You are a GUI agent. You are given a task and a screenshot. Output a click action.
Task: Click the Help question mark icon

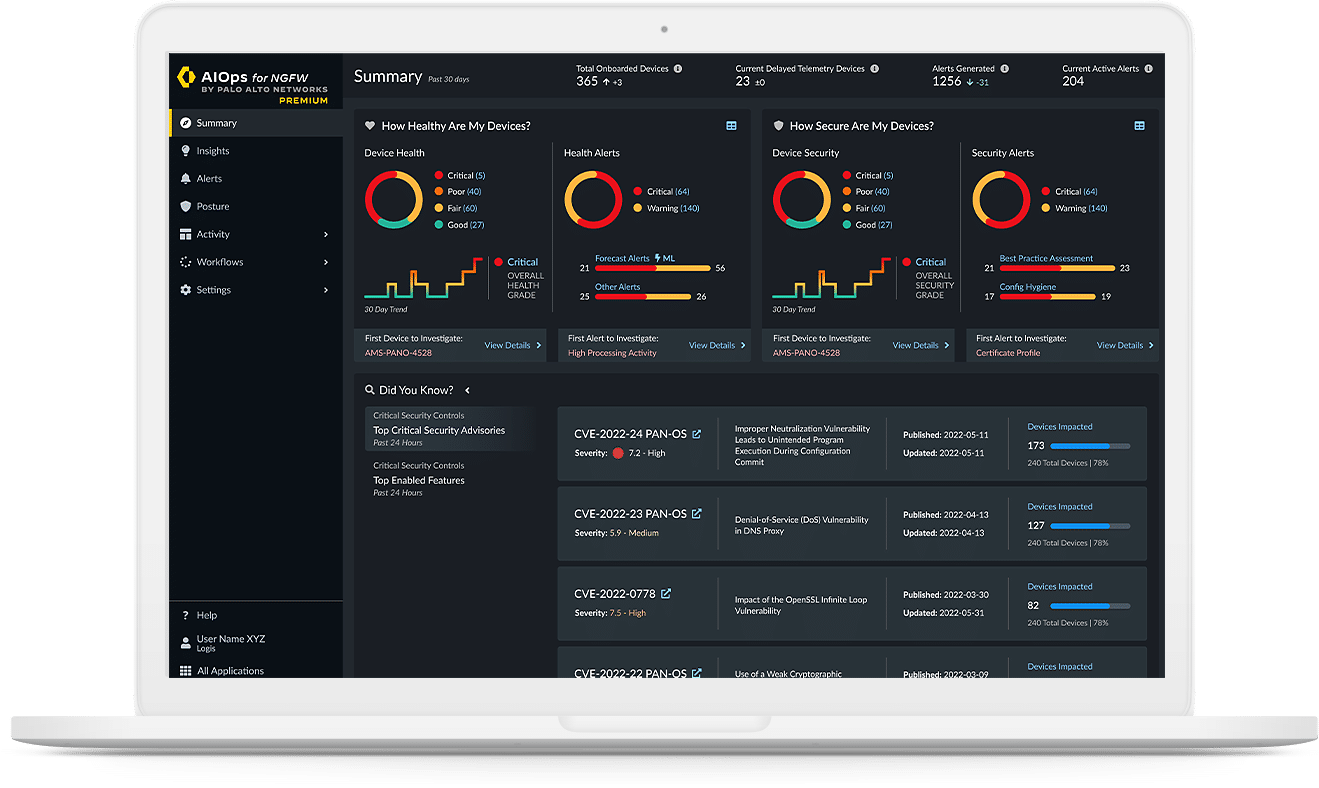tap(185, 616)
